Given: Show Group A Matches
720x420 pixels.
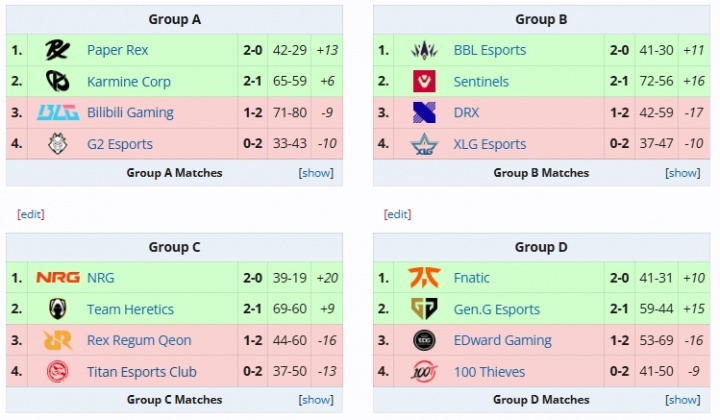Looking at the screenshot, I should (316, 173).
